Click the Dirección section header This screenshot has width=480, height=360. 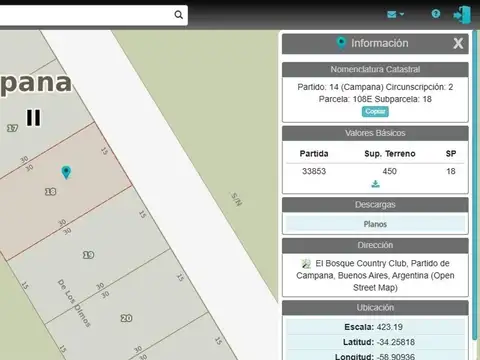[375, 245]
